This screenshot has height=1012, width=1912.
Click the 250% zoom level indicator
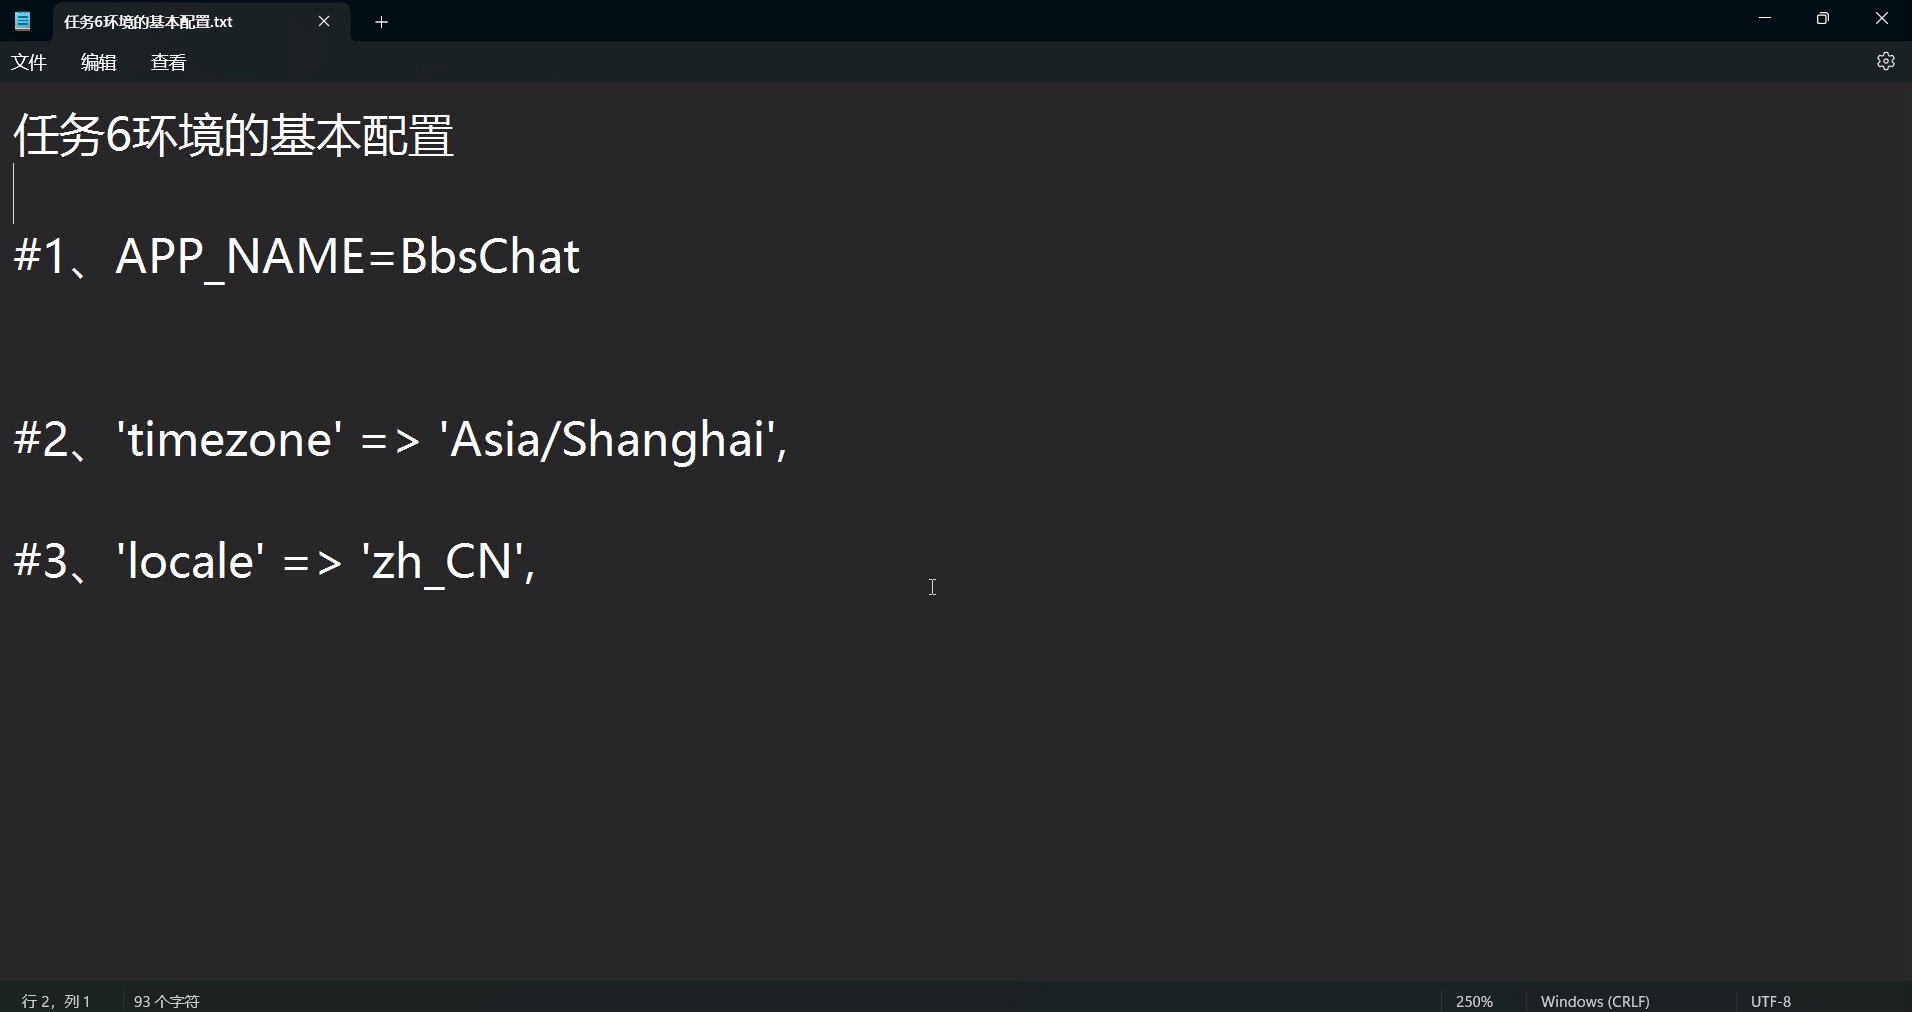coord(1473,1000)
